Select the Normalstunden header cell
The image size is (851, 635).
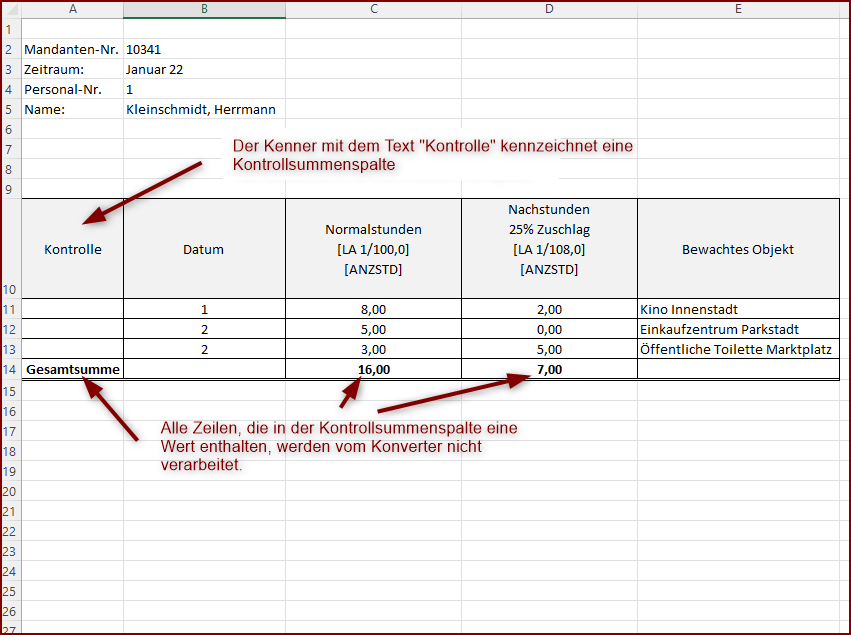pyautogui.click(x=373, y=249)
